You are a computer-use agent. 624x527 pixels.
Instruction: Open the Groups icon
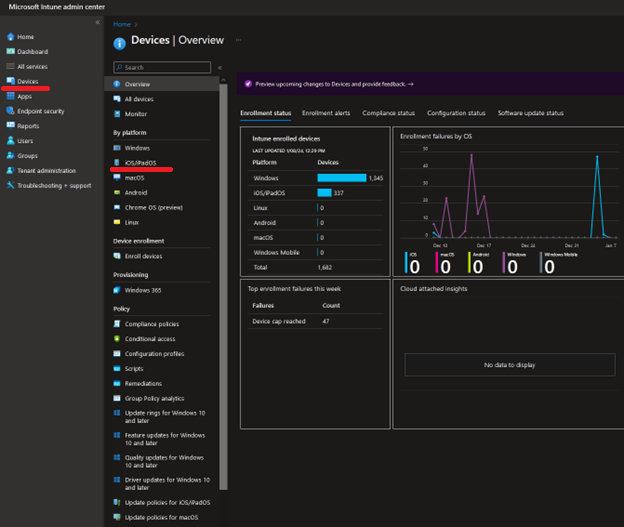(11, 156)
